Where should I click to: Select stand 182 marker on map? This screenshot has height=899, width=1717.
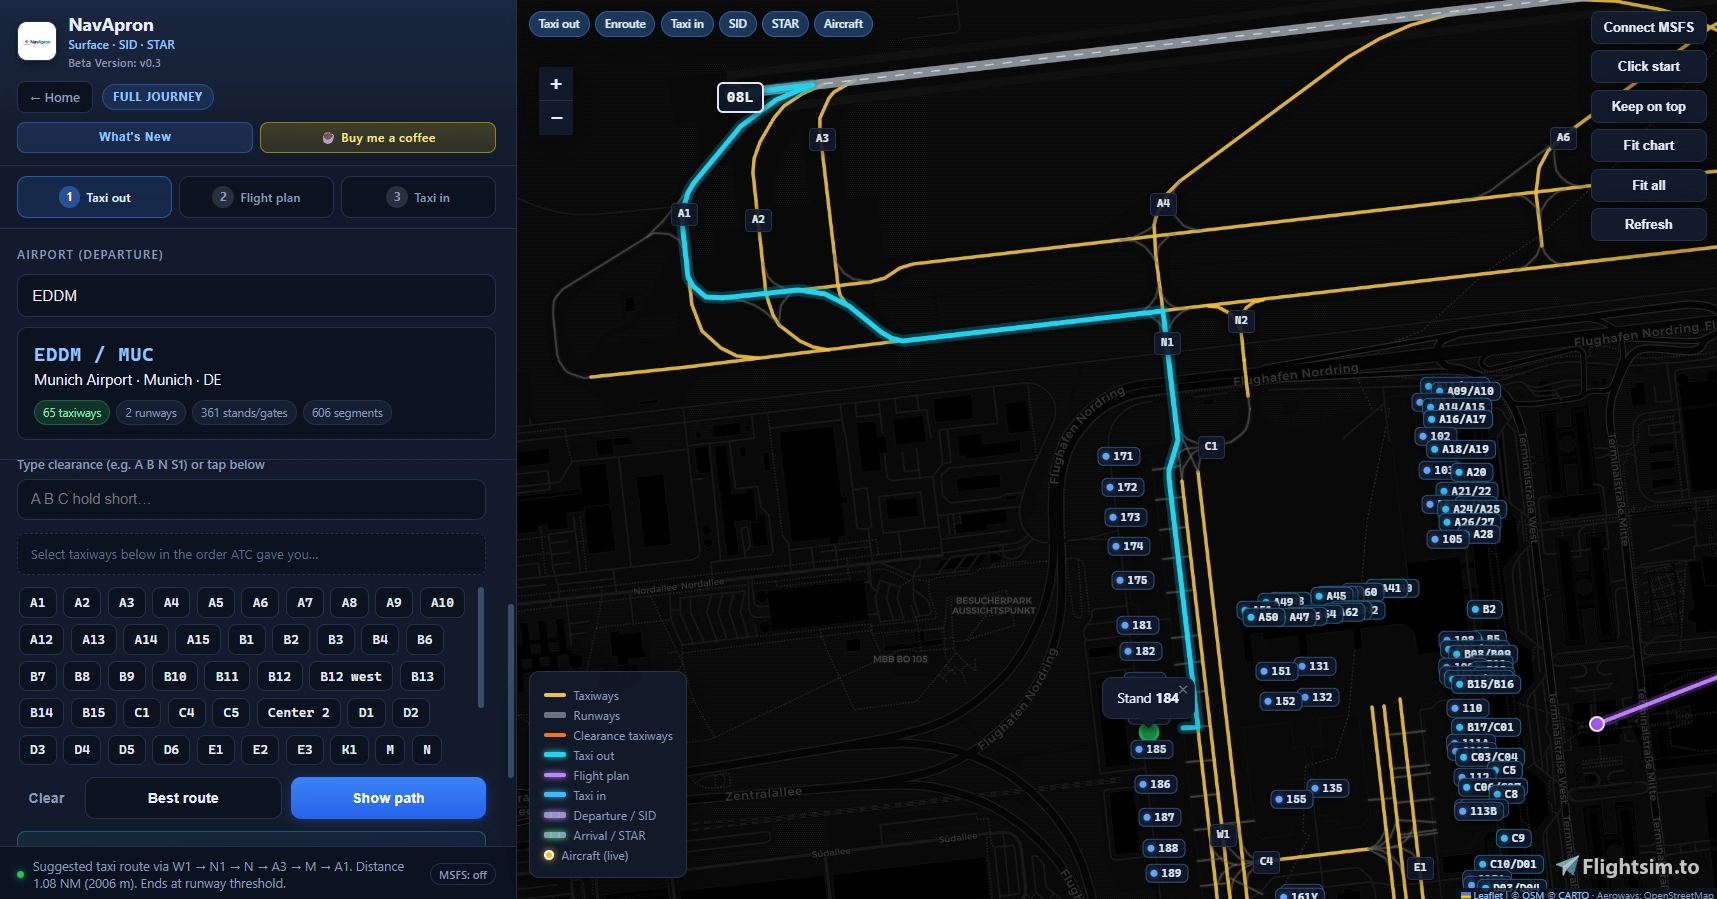point(1140,651)
